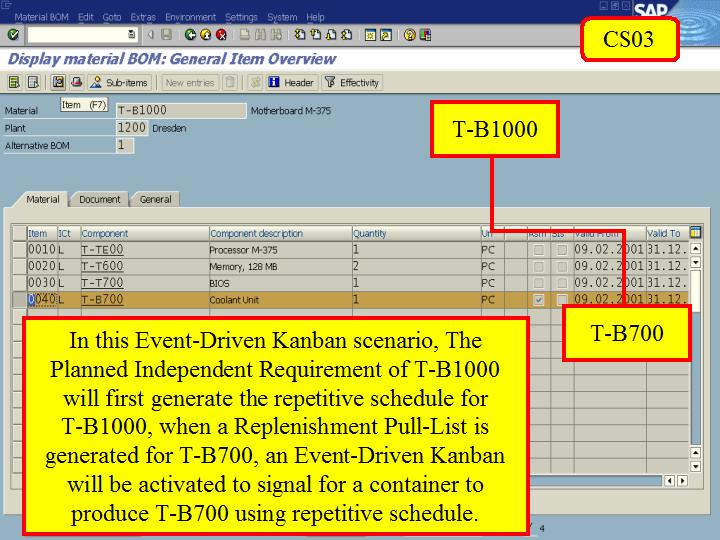Image resolution: width=720 pixels, height=540 pixels.
Task: Open component link T-T600
Action: 102,266
